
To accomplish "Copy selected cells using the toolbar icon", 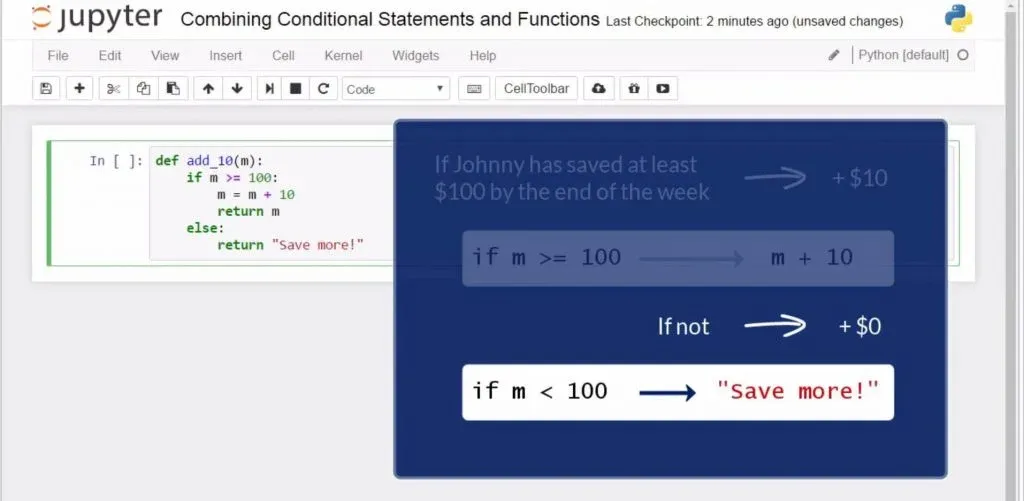I will (x=143, y=89).
